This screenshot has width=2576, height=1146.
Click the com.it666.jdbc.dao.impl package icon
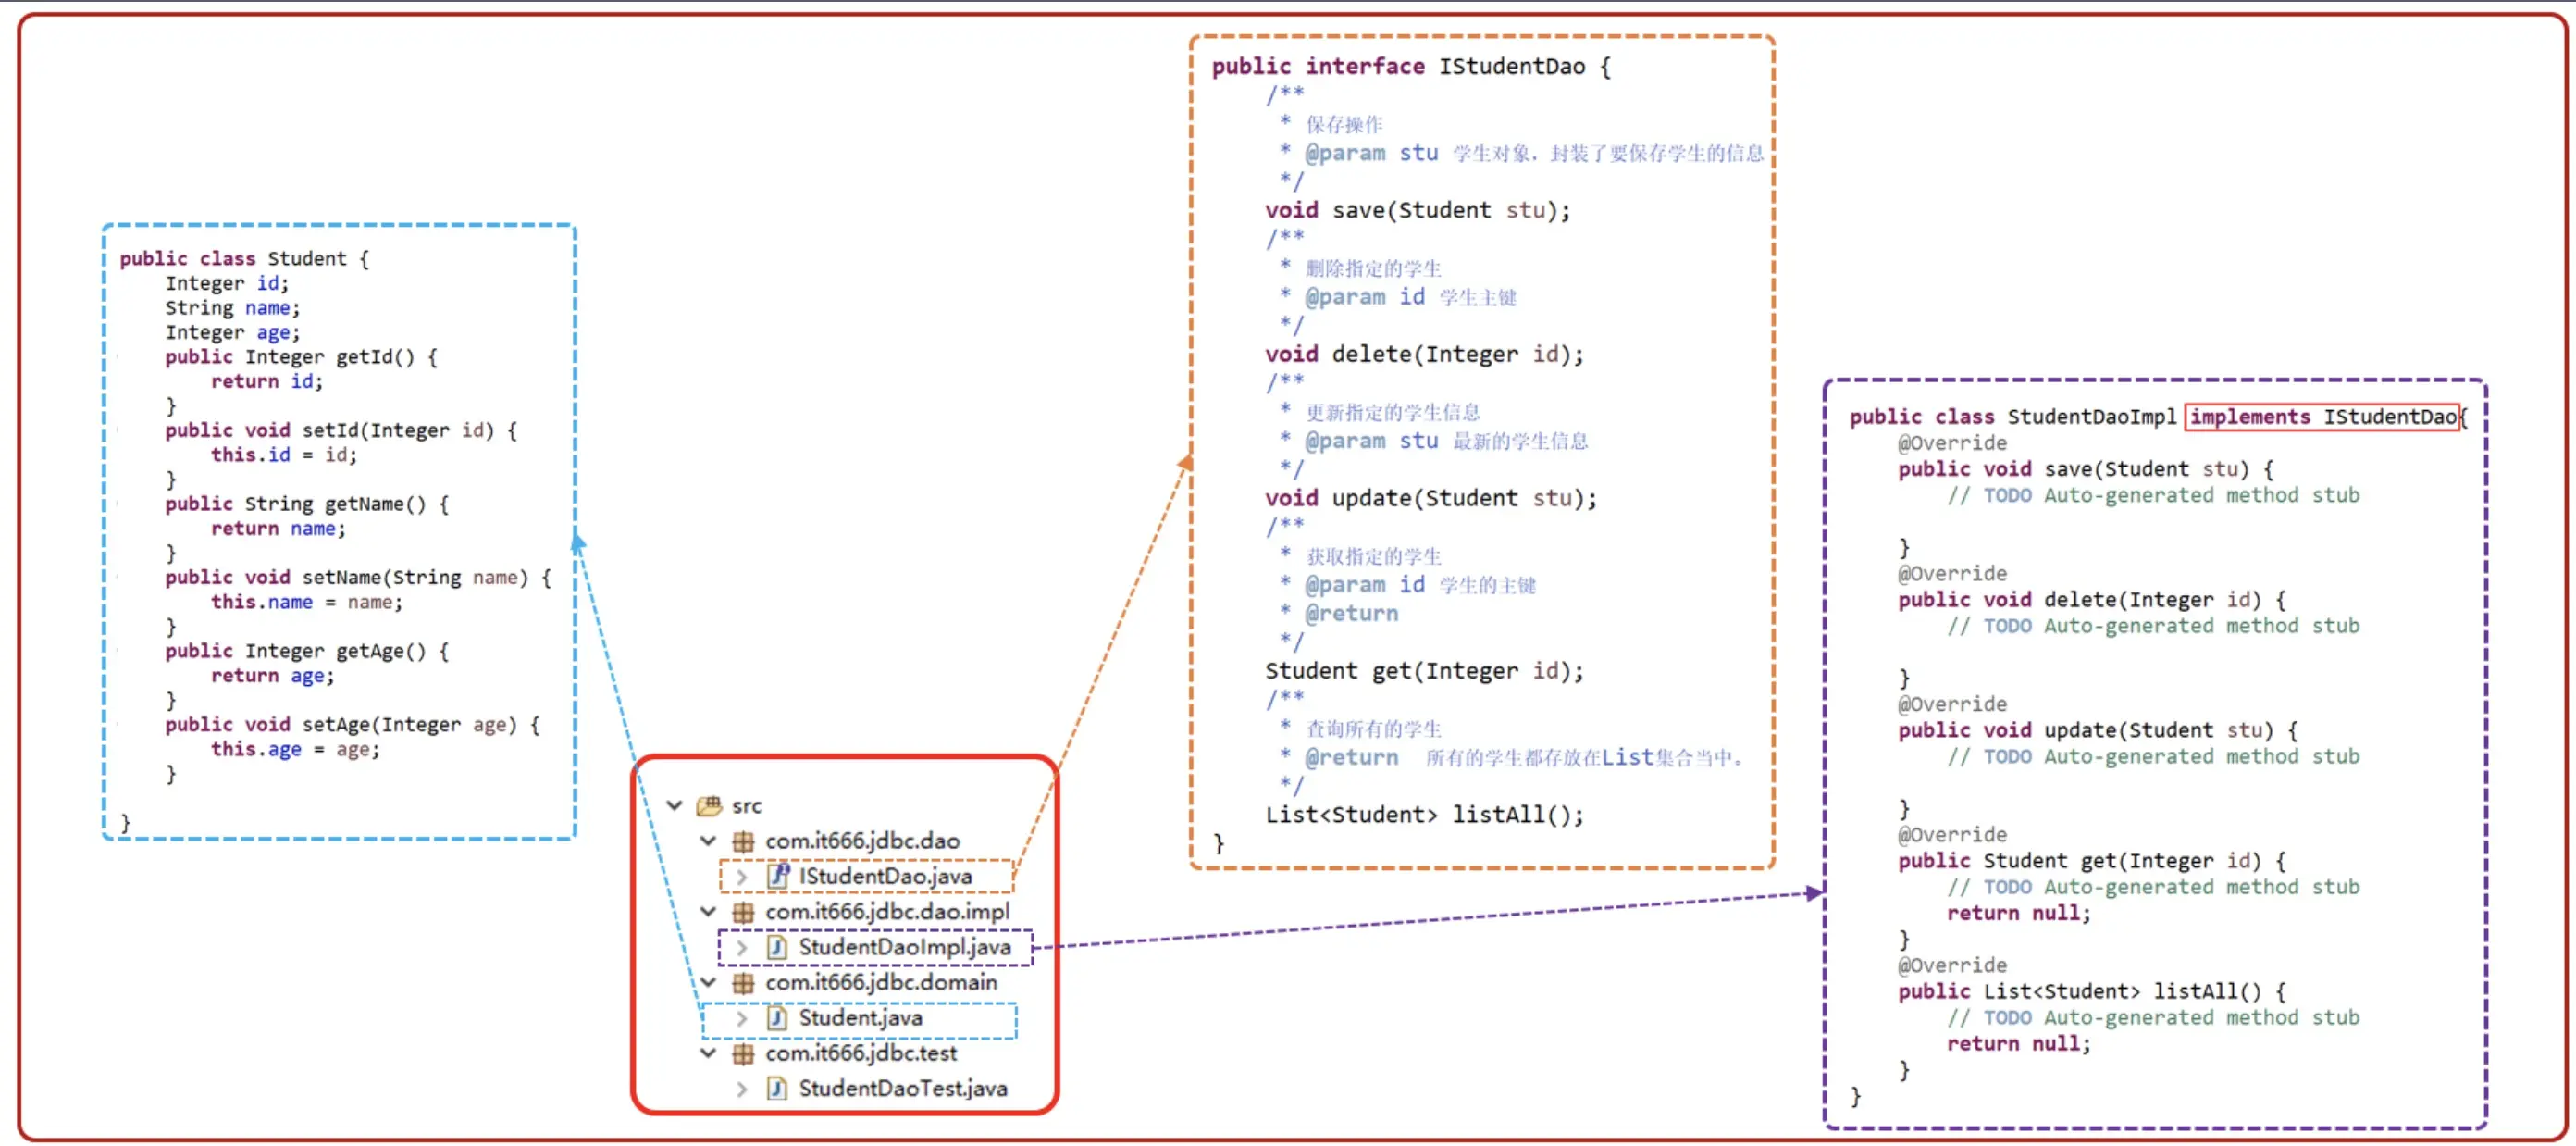pos(743,912)
